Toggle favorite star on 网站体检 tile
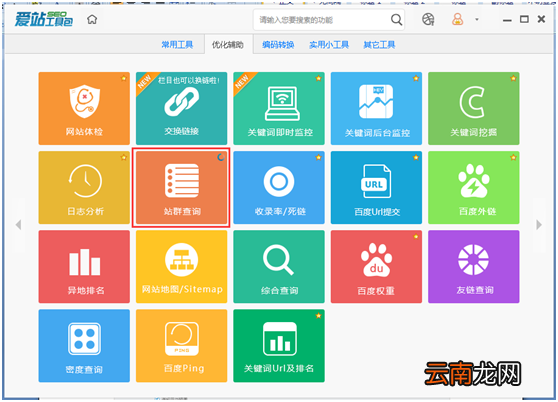This screenshot has height=402, width=558. [x=123, y=78]
